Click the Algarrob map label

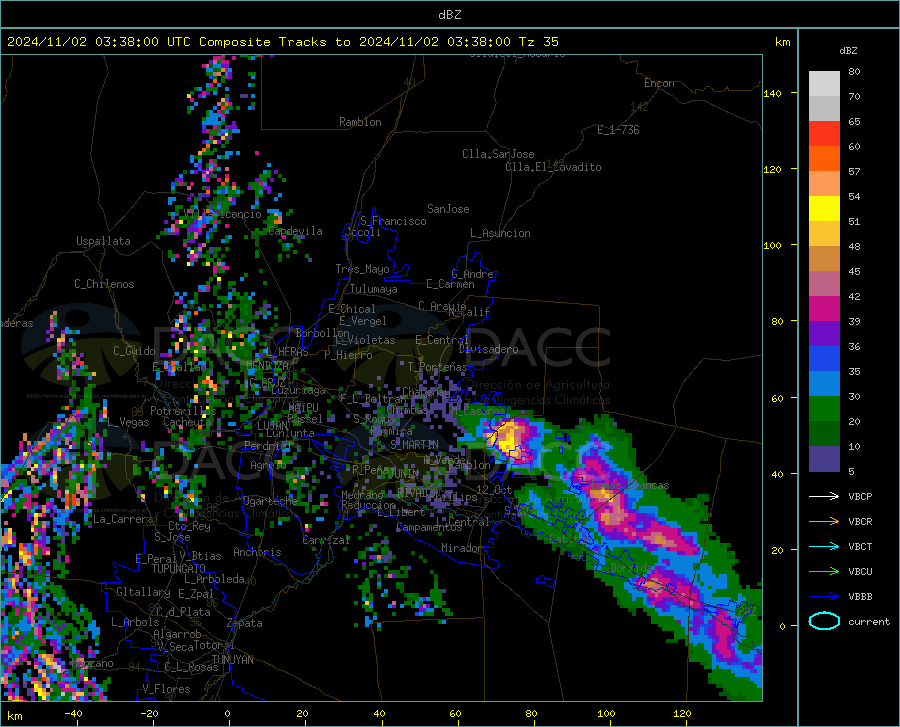pyautogui.click(x=177, y=634)
